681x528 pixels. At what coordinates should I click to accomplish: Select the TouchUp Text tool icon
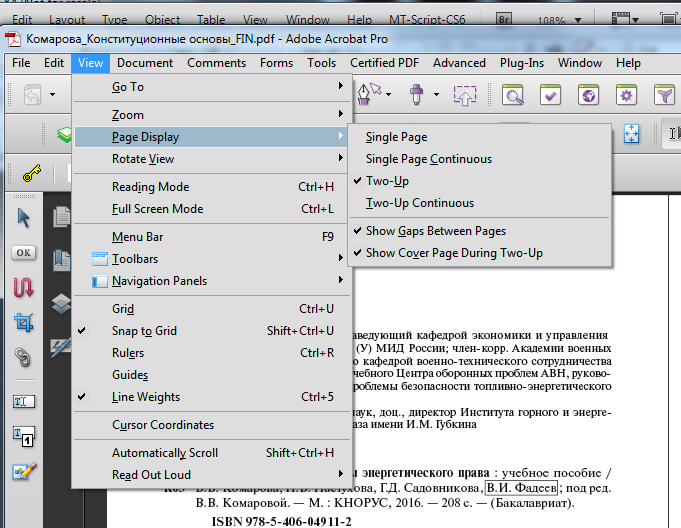(23, 402)
